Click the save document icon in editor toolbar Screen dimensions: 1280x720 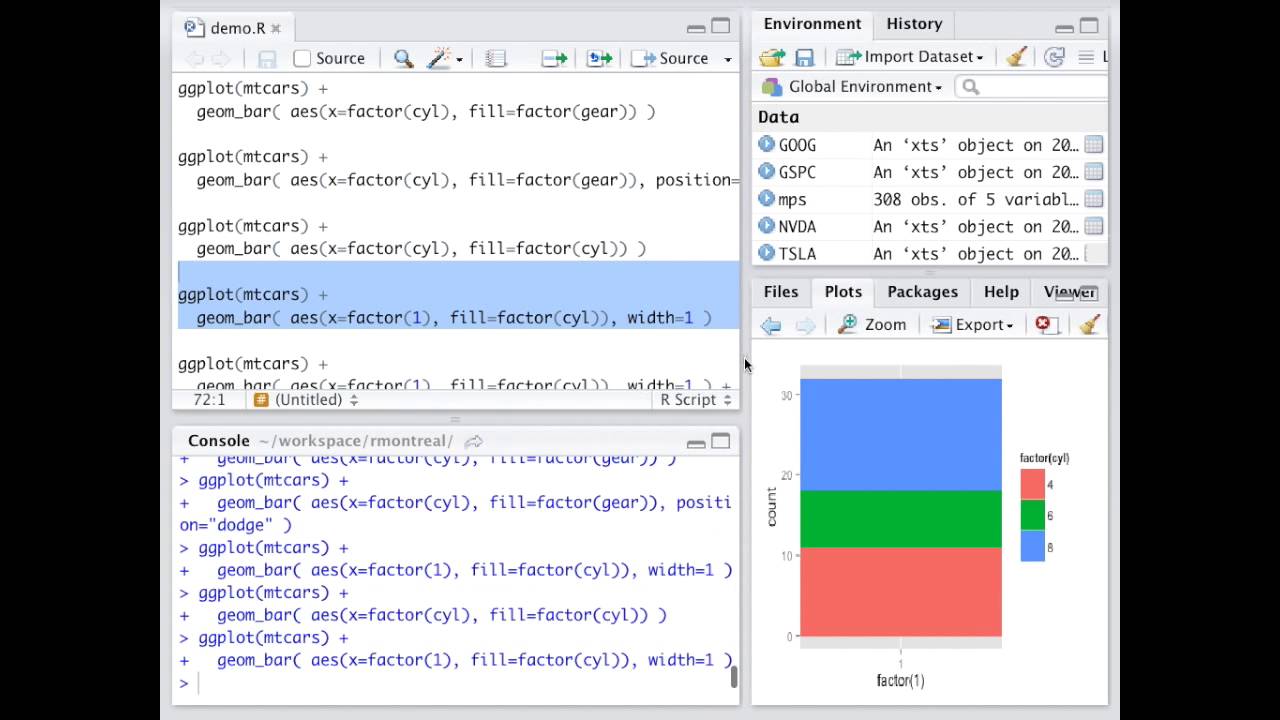click(267, 59)
